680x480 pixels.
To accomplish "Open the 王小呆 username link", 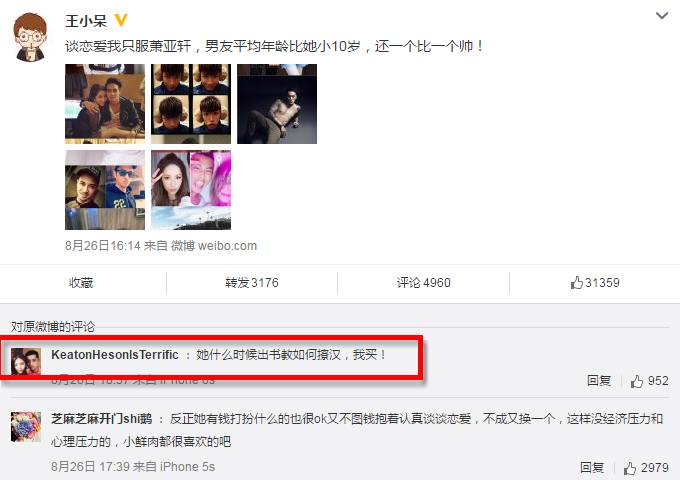I will [x=86, y=20].
